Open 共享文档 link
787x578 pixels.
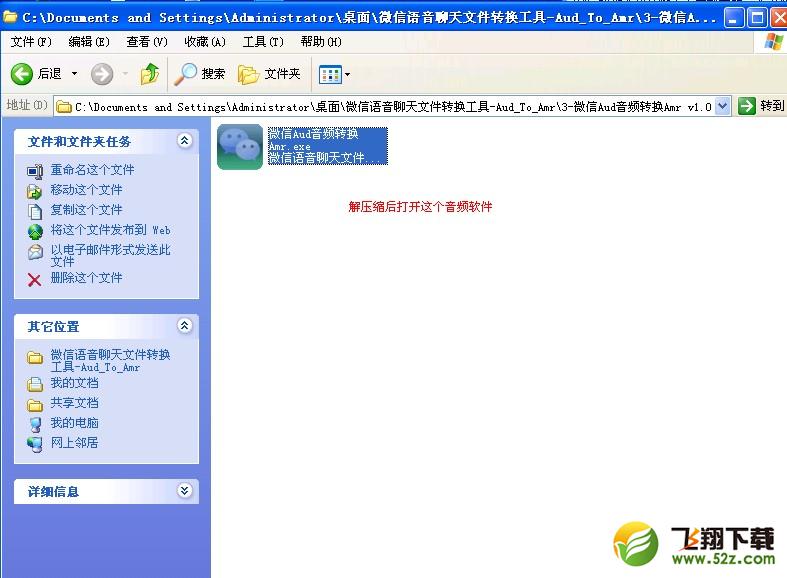(74, 403)
